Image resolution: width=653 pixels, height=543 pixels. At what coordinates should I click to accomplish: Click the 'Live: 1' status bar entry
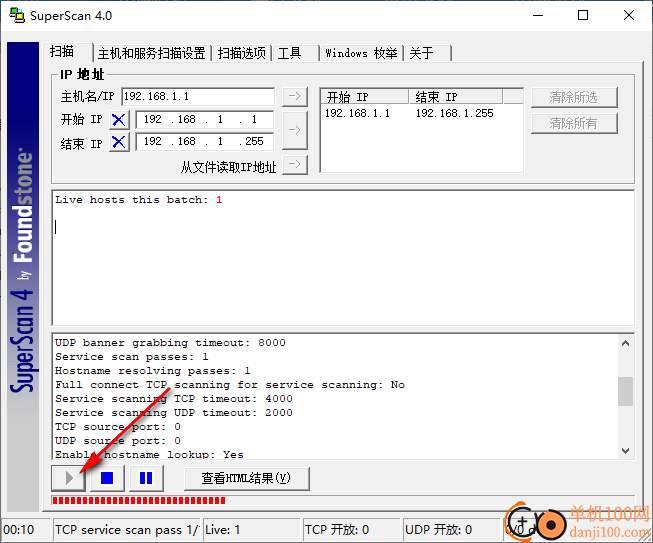tap(252, 530)
